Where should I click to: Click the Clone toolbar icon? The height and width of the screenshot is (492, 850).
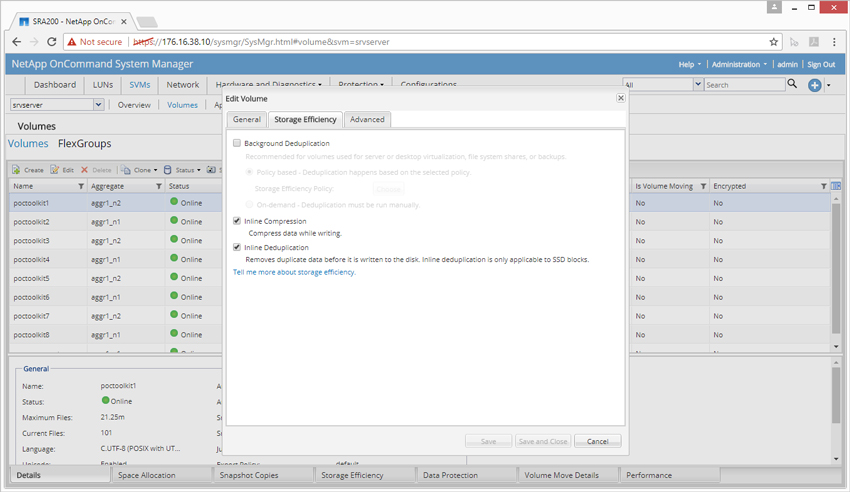pos(125,170)
